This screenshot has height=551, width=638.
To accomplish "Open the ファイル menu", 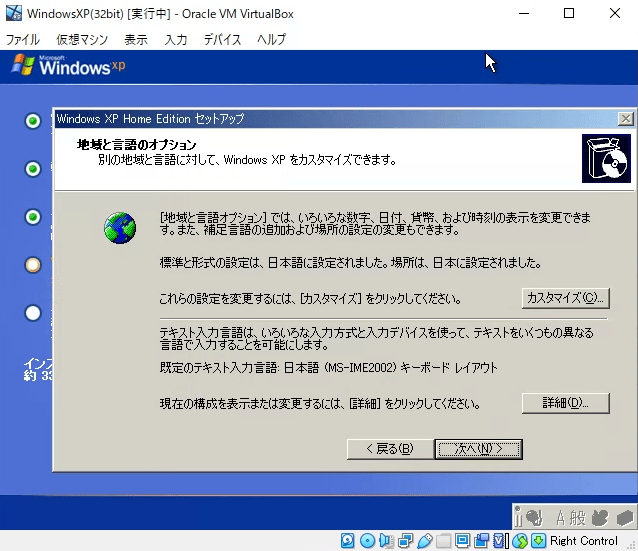I will click(x=22, y=39).
